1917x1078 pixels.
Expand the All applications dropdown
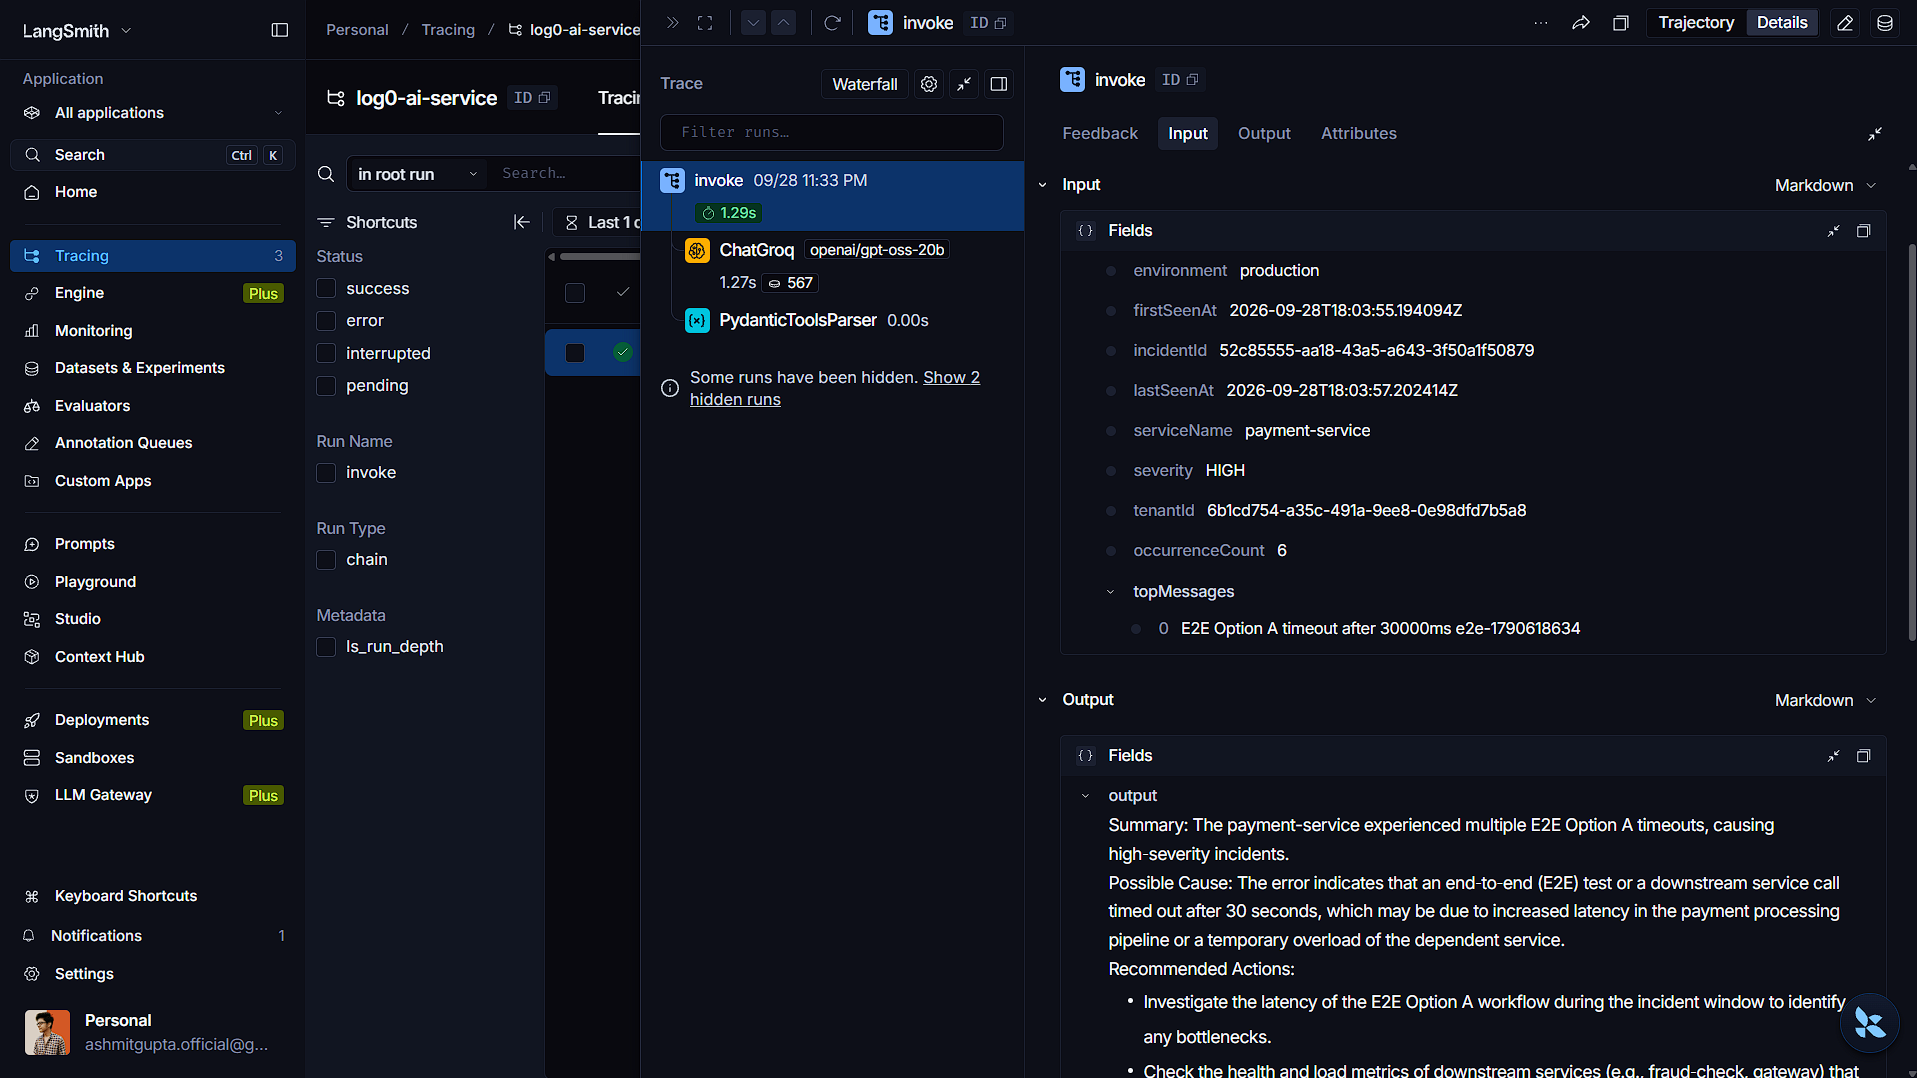153,113
